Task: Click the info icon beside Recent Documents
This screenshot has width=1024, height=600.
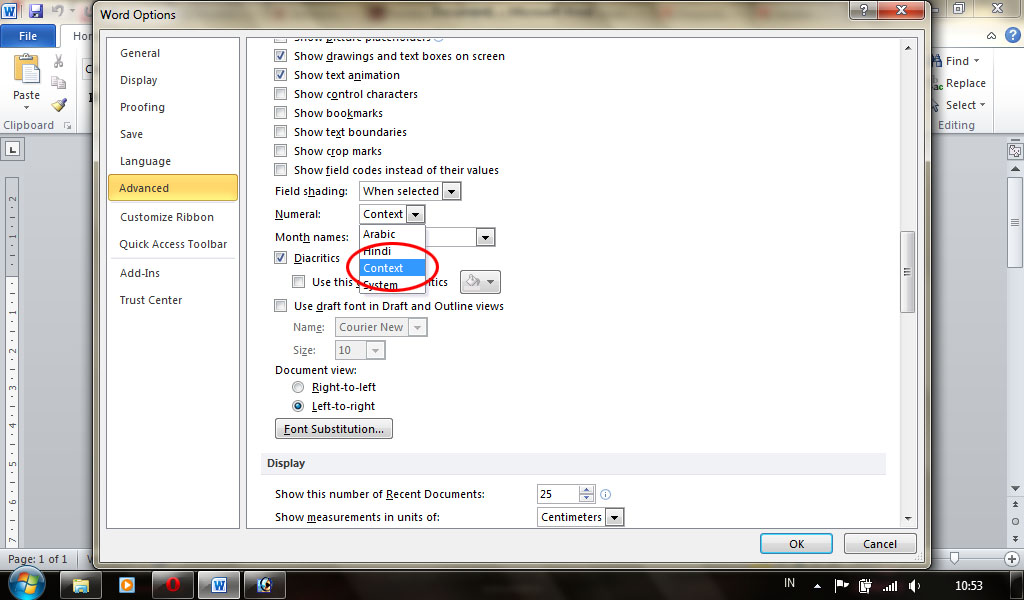Action: 605,494
